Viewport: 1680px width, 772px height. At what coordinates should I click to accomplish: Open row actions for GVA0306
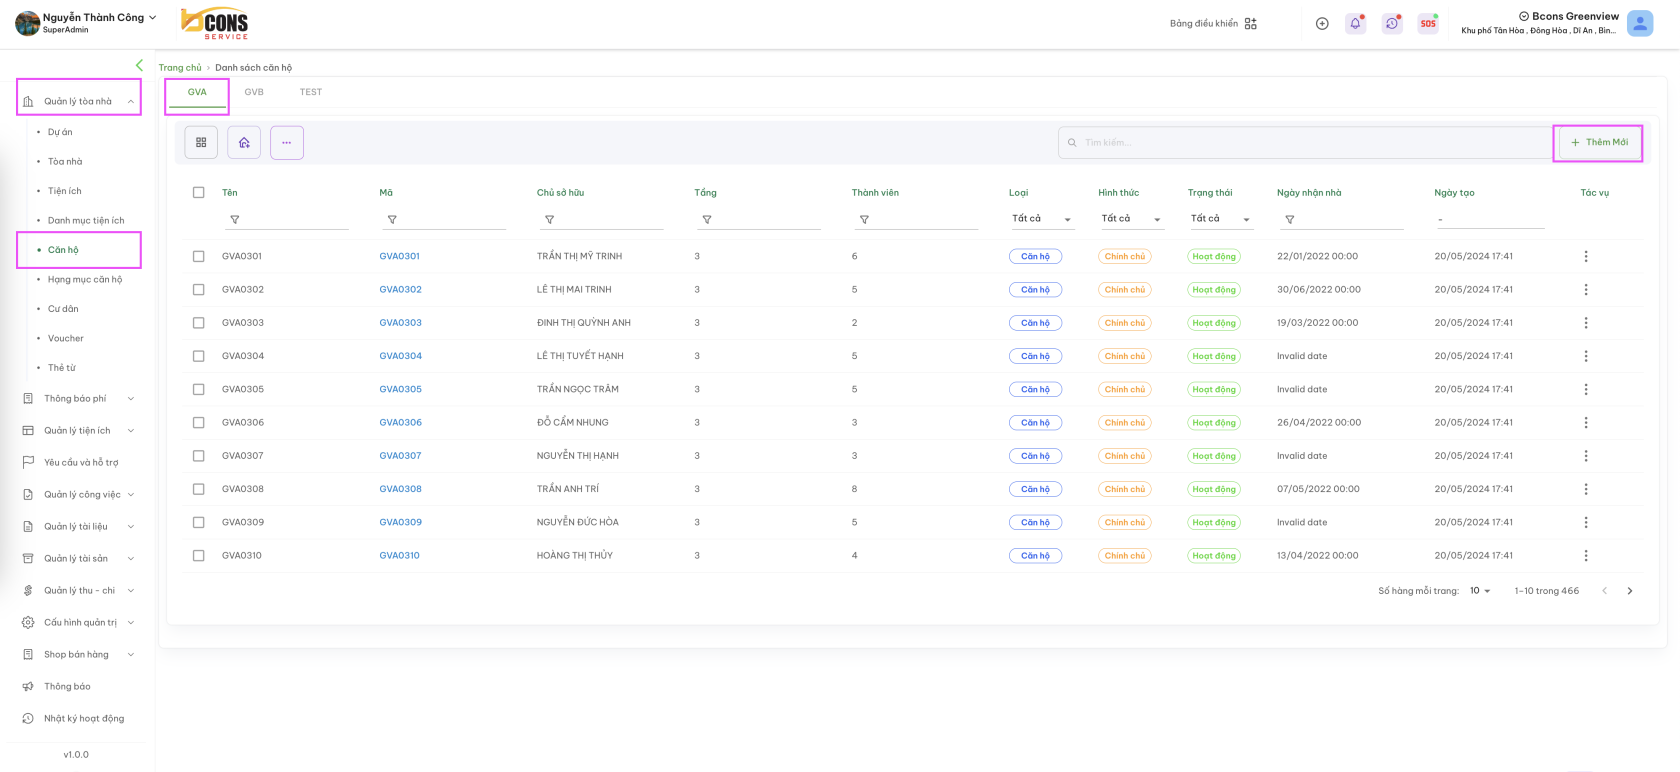coord(1586,422)
